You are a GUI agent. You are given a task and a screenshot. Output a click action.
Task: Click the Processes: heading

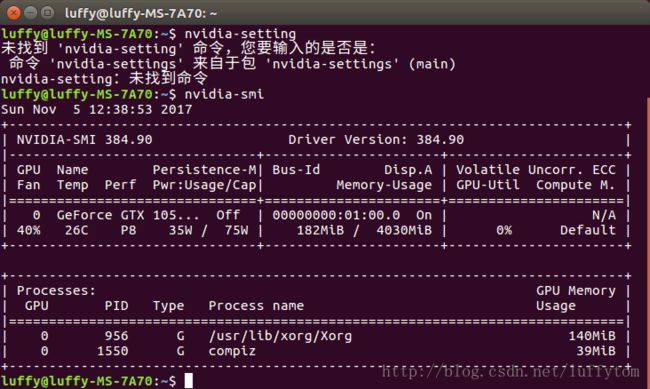[x=56, y=291]
